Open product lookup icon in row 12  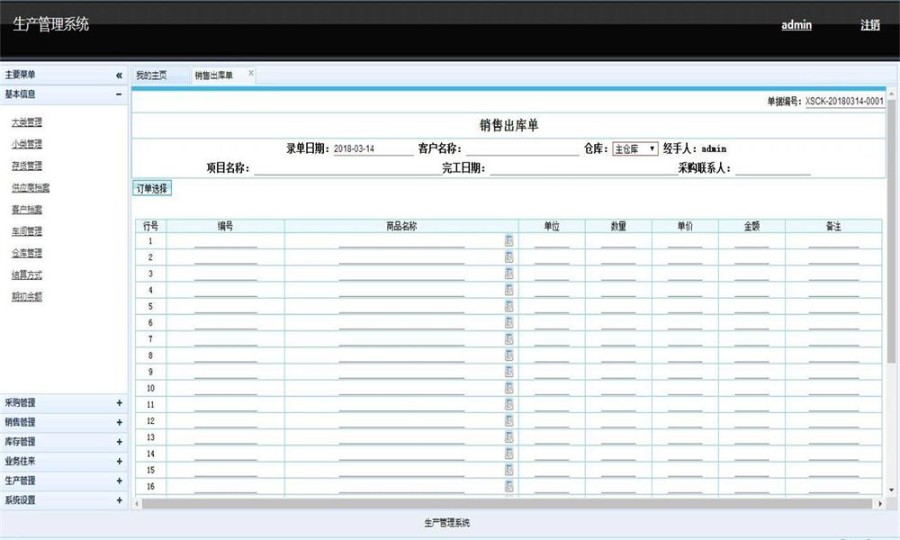pos(509,421)
